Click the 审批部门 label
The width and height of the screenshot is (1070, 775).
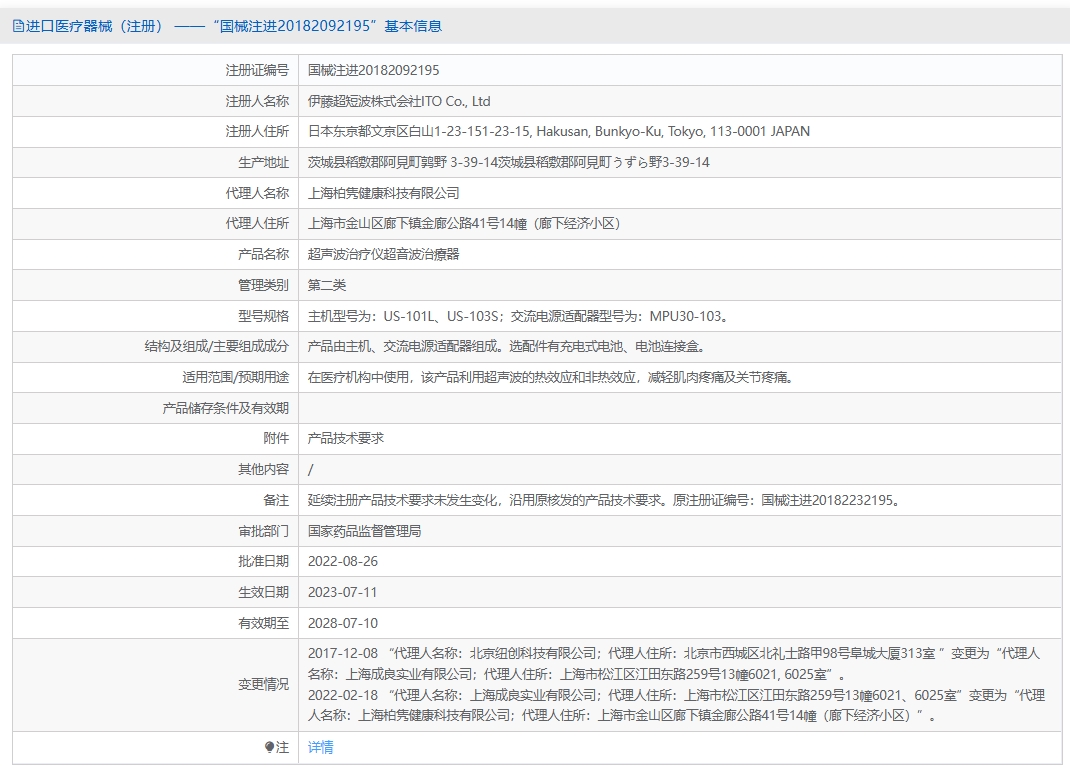pos(263,531)
